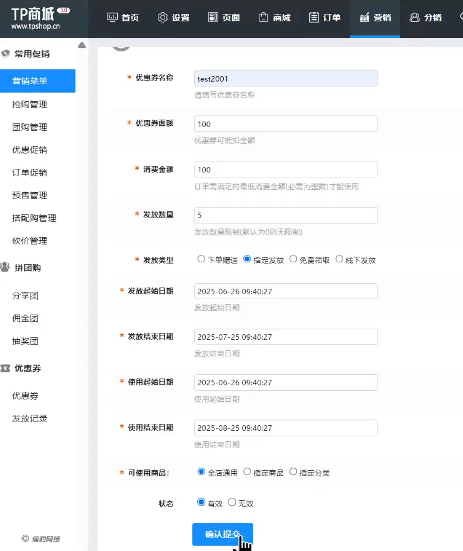Select the 指定商品 radio option
This screenshot has height=551, width=463.
coord(247,471)
